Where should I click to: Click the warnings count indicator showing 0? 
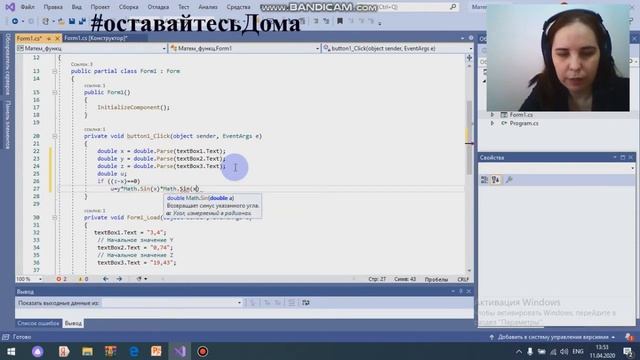(83, 279)
